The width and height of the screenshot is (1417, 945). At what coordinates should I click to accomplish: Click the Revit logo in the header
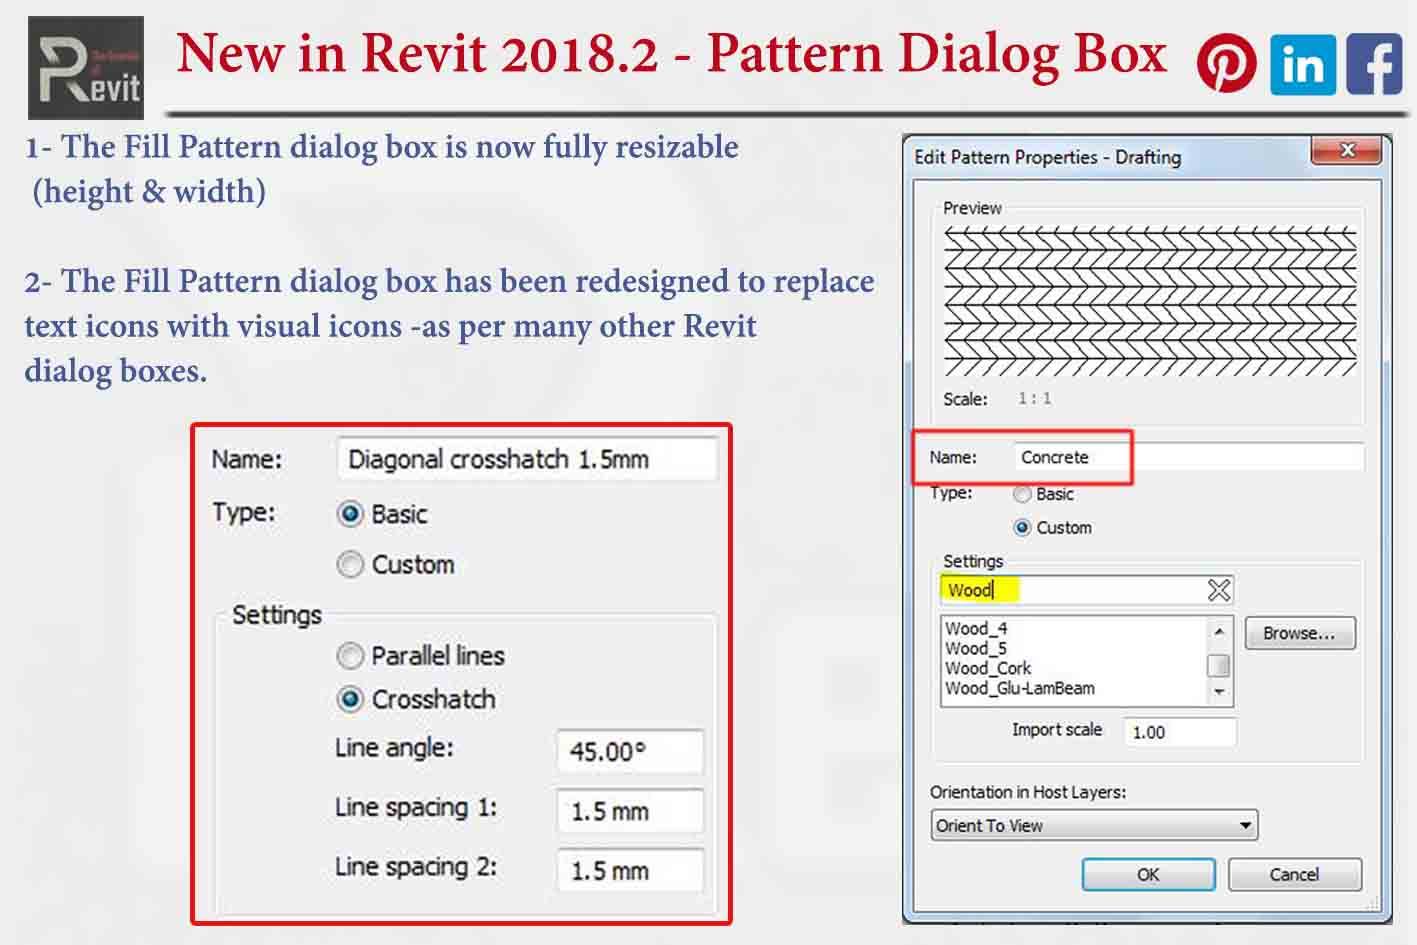[86, 67]
